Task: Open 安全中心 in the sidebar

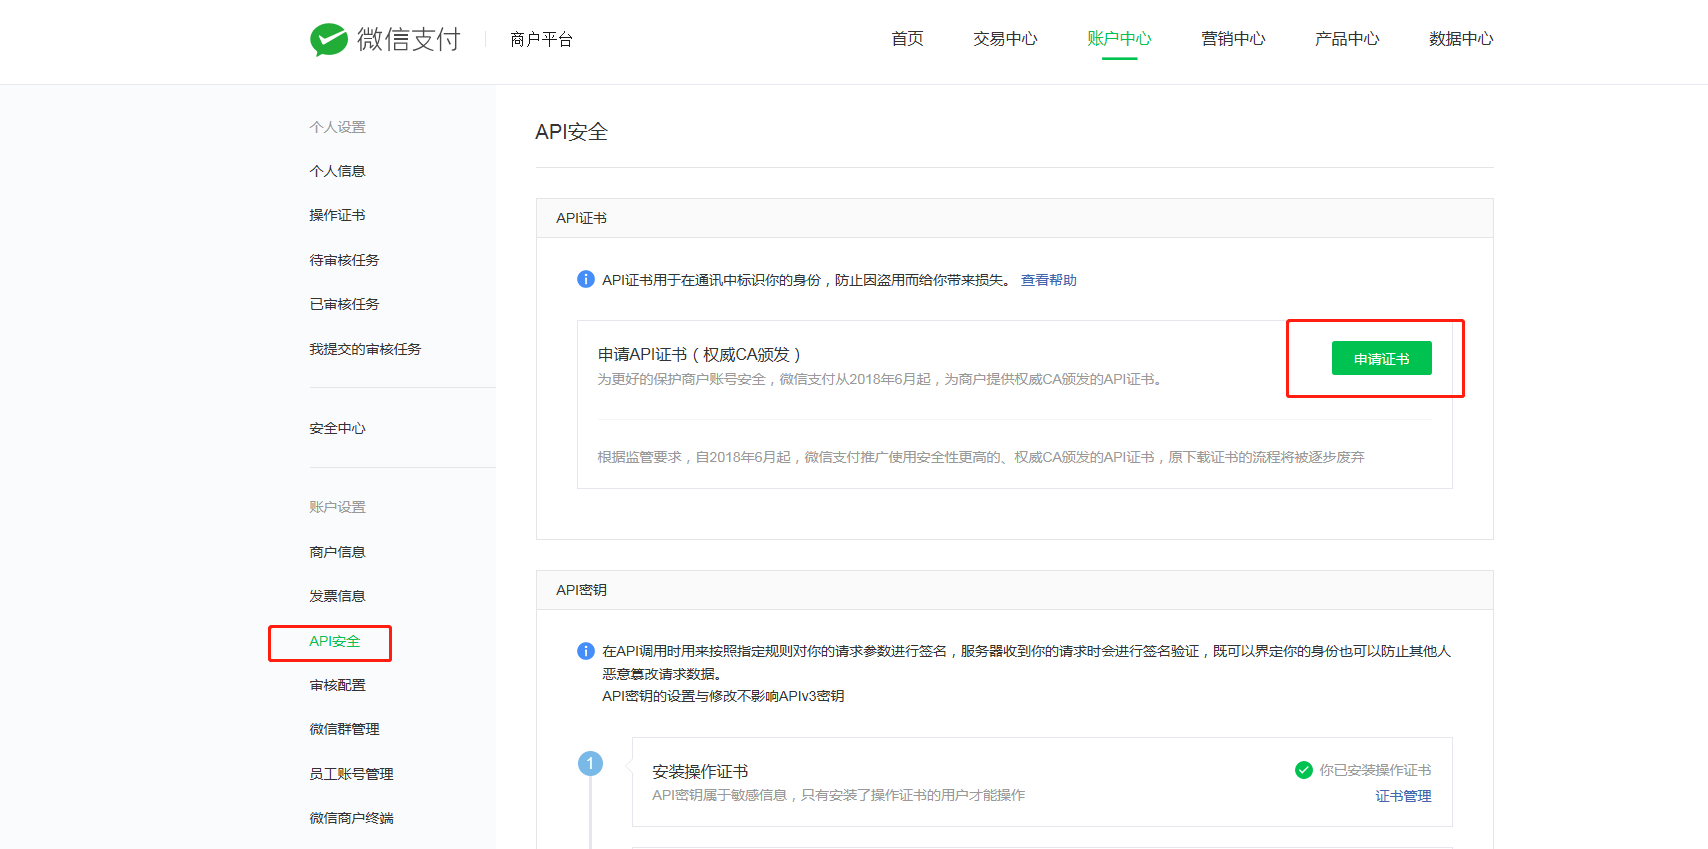Action: tap(338, 428)
